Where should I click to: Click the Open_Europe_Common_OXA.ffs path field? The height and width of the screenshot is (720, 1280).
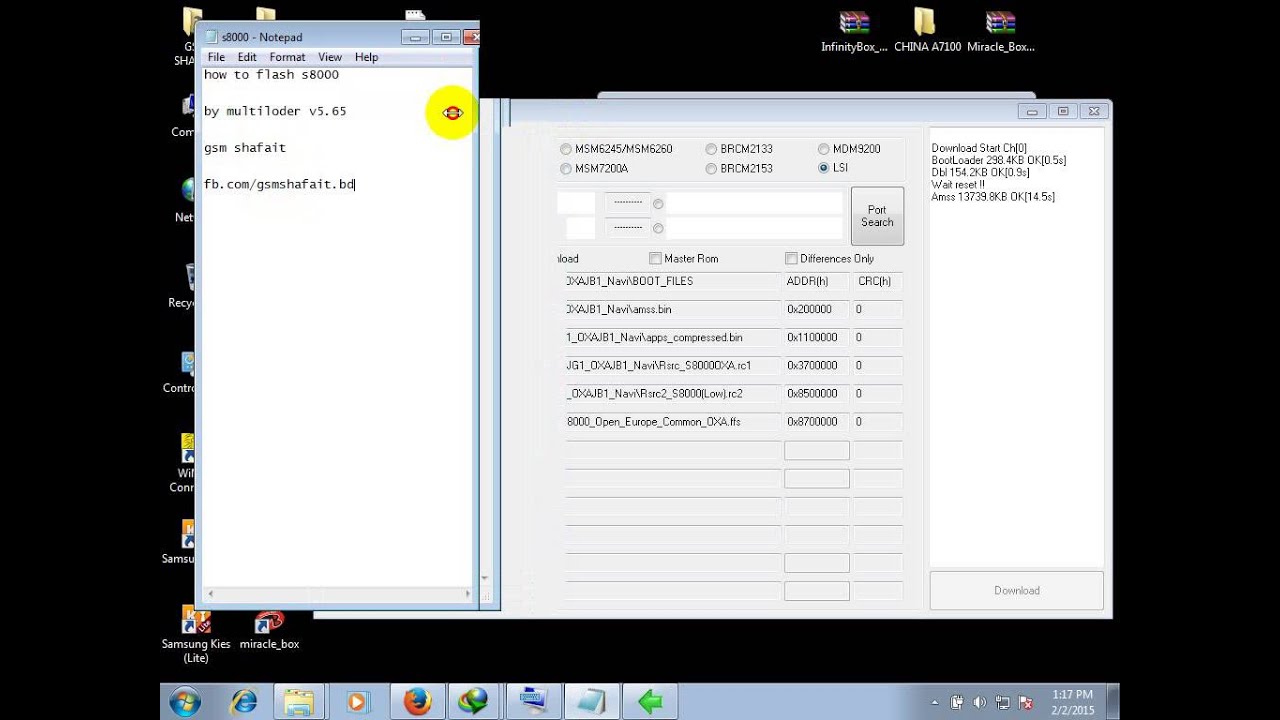coord(673,422)
